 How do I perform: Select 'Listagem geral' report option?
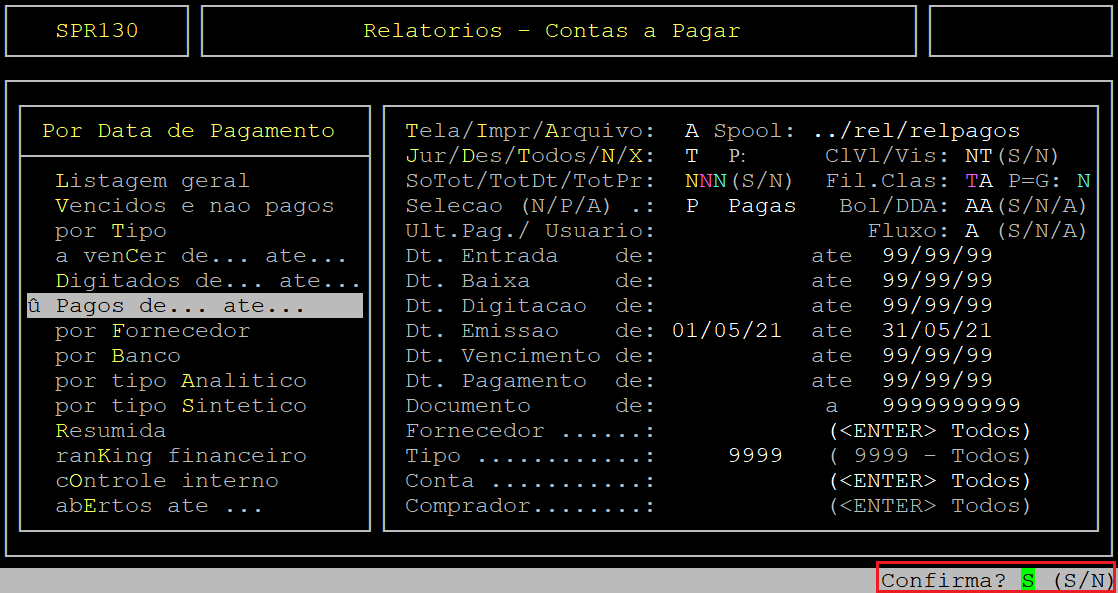tap(152, 181)
